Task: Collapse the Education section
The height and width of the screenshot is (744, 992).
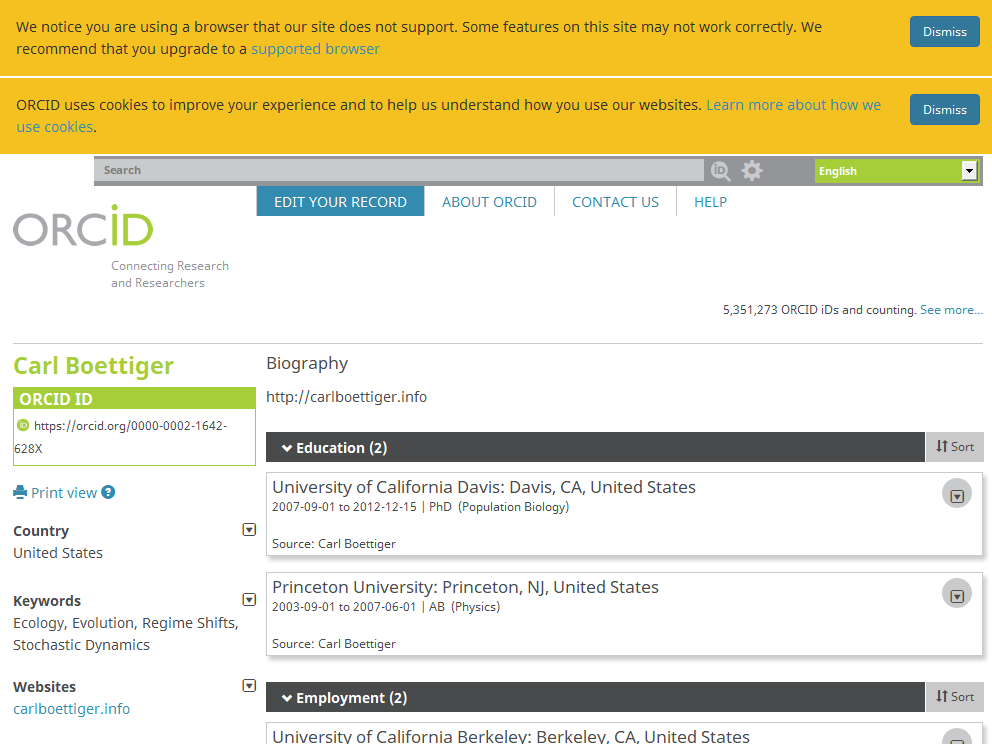Action: pyautogui.click(x=288, y=447)
